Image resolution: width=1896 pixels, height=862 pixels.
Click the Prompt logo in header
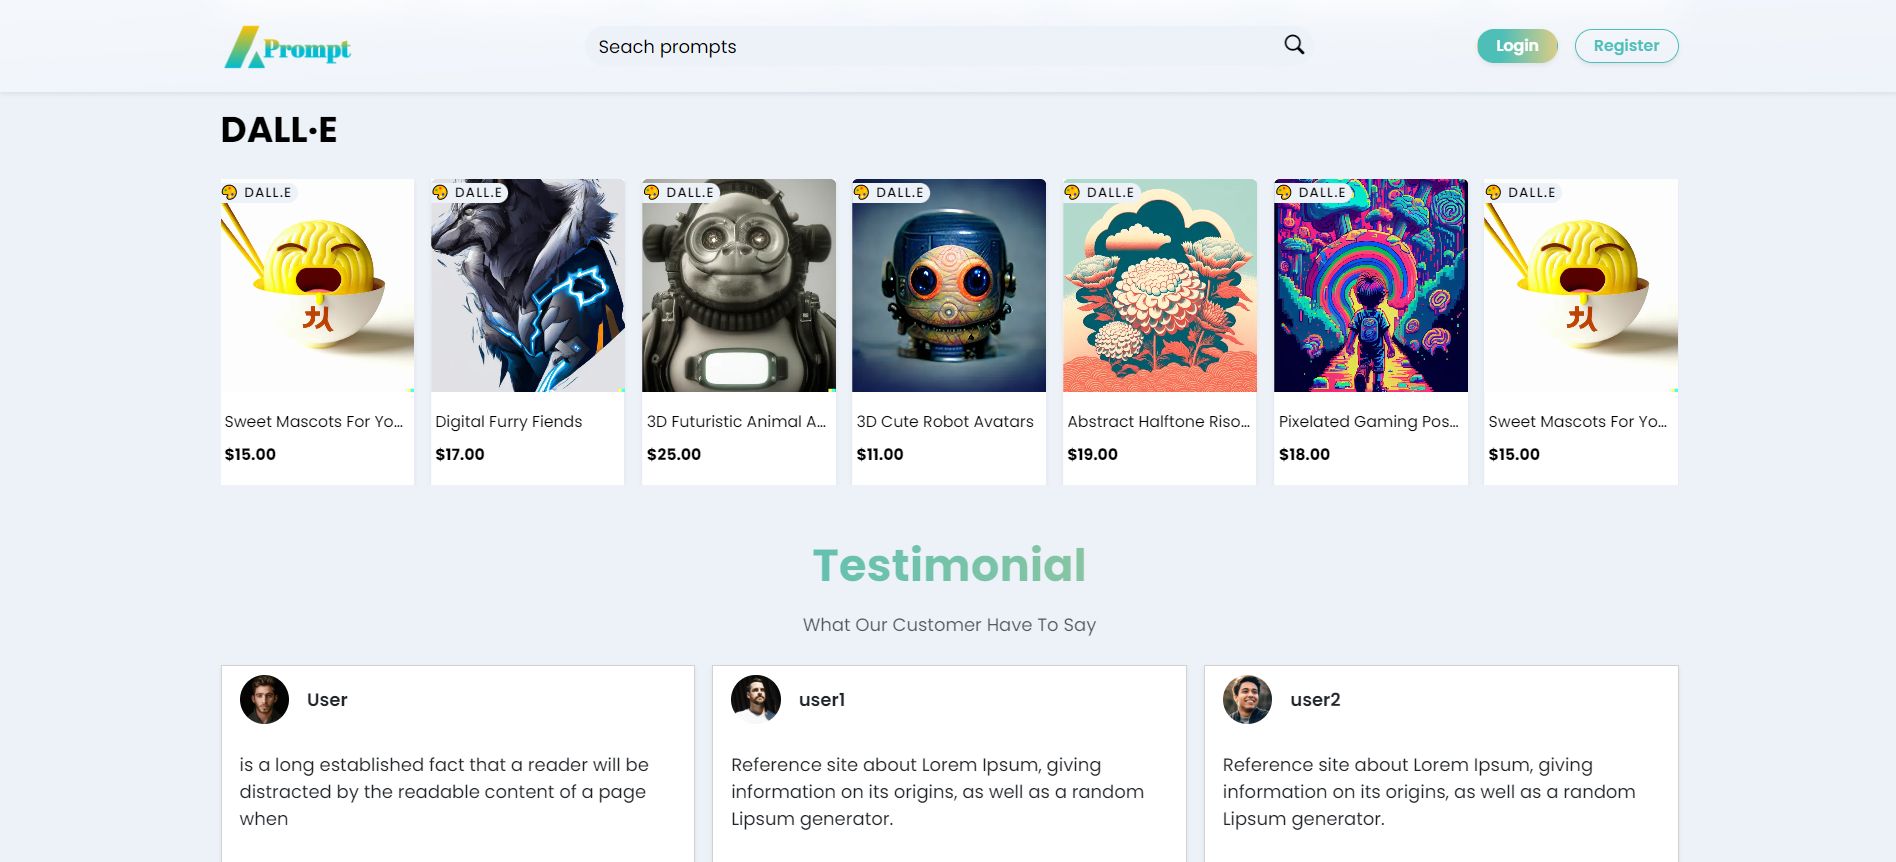tap(288, 47)
